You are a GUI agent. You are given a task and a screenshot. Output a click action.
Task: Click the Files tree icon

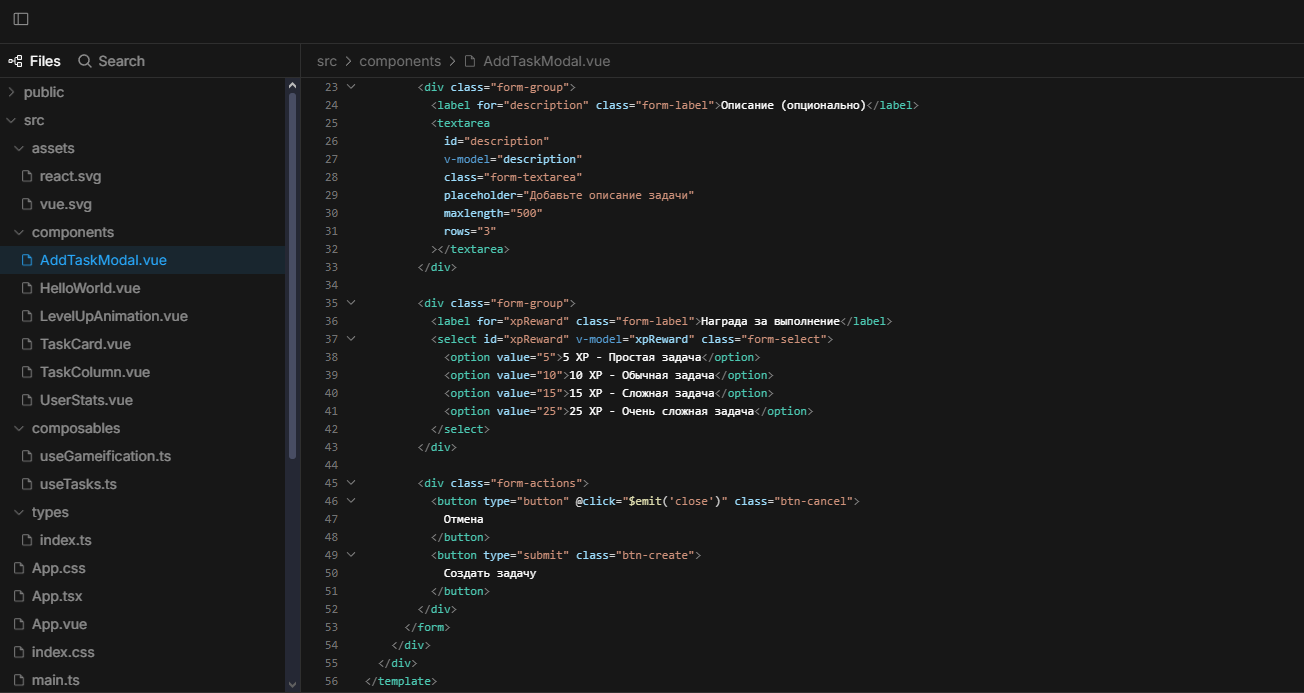(15, 61)
